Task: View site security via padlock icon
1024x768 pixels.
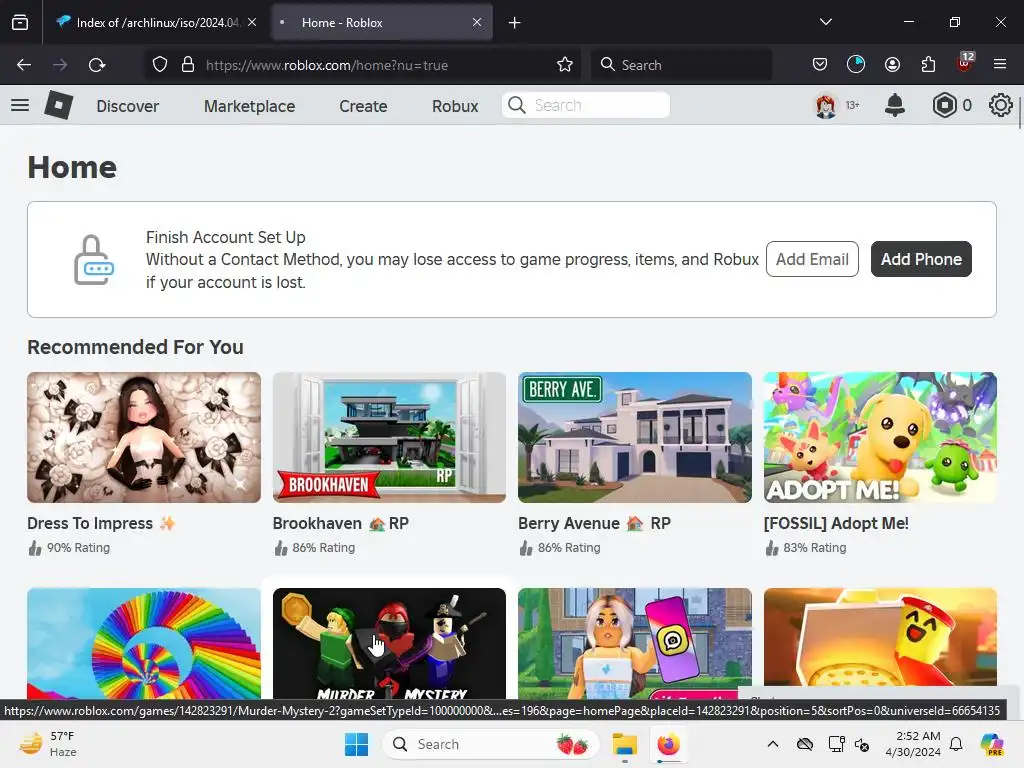Action: click(x=188, y=65)
